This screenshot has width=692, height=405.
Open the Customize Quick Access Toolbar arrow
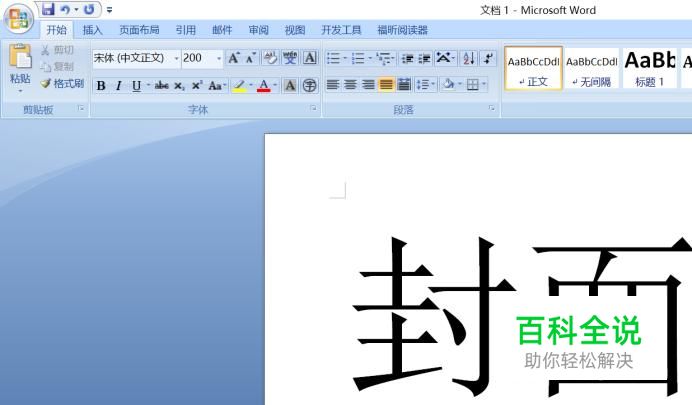(109, 9)
